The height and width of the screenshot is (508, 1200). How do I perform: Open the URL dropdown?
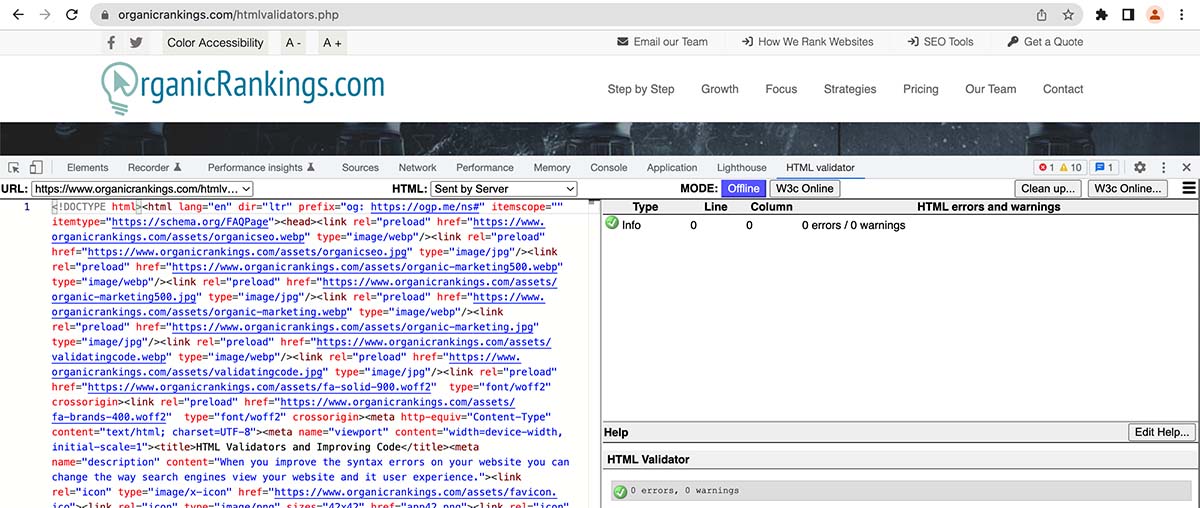143,188
